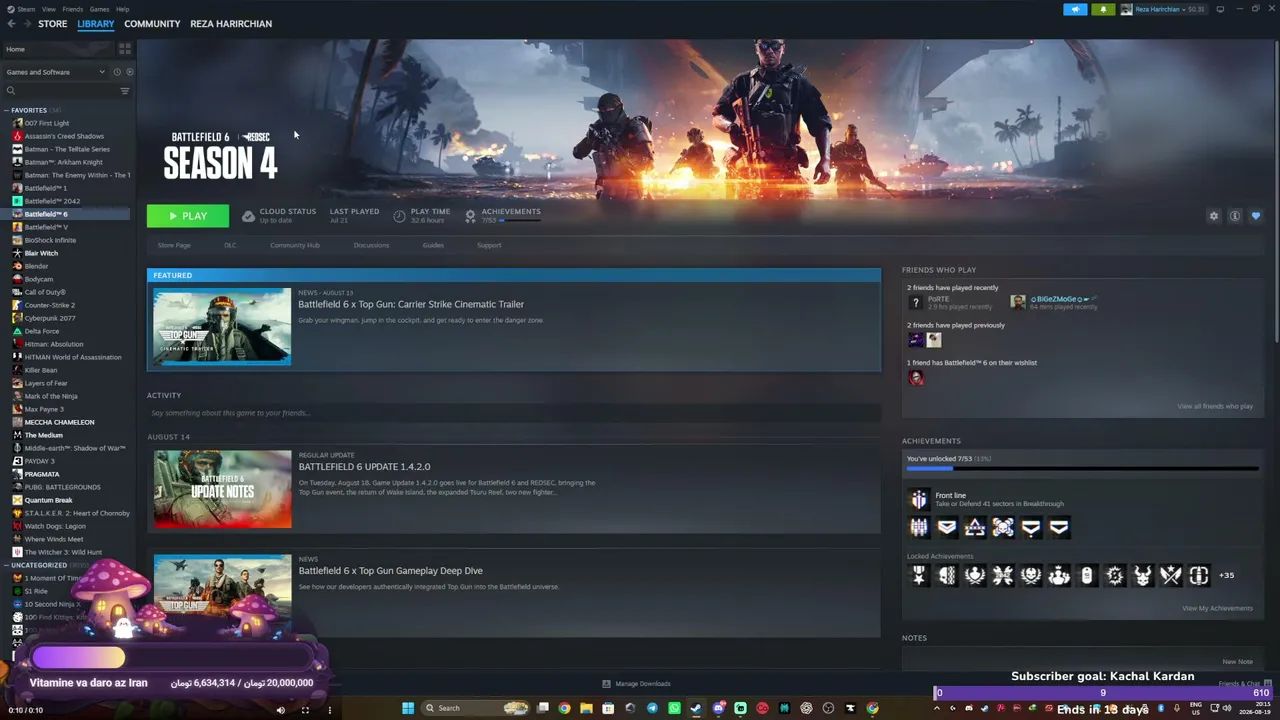This screenshot has width=1280, height=720.
Task: Open advanced library filter options
Action: [125, 91]
